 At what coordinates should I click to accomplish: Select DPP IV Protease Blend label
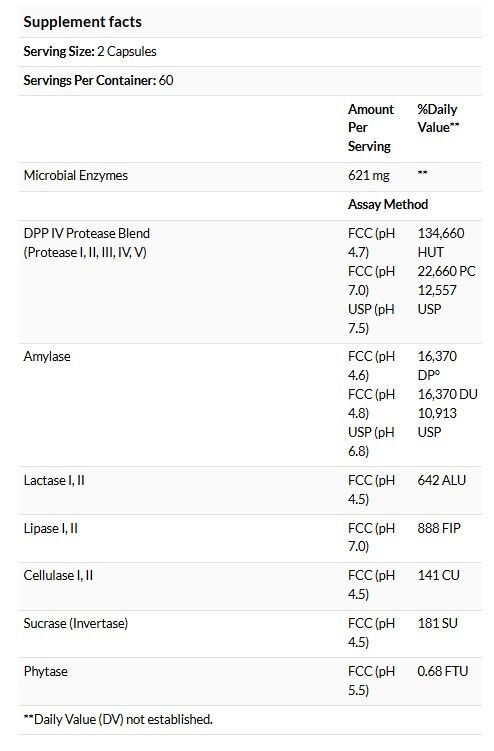click(x=87, y=233)
